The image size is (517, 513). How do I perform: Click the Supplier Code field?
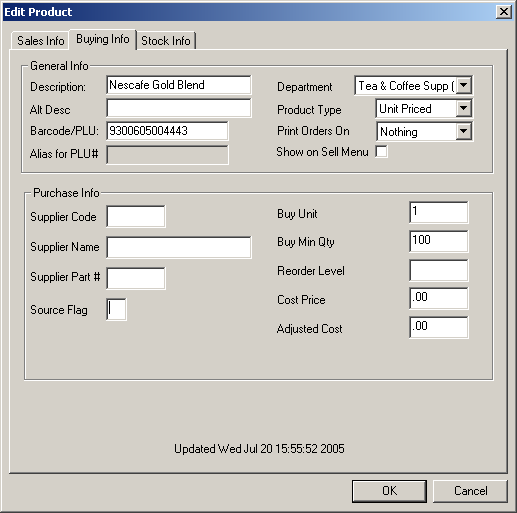136,217
